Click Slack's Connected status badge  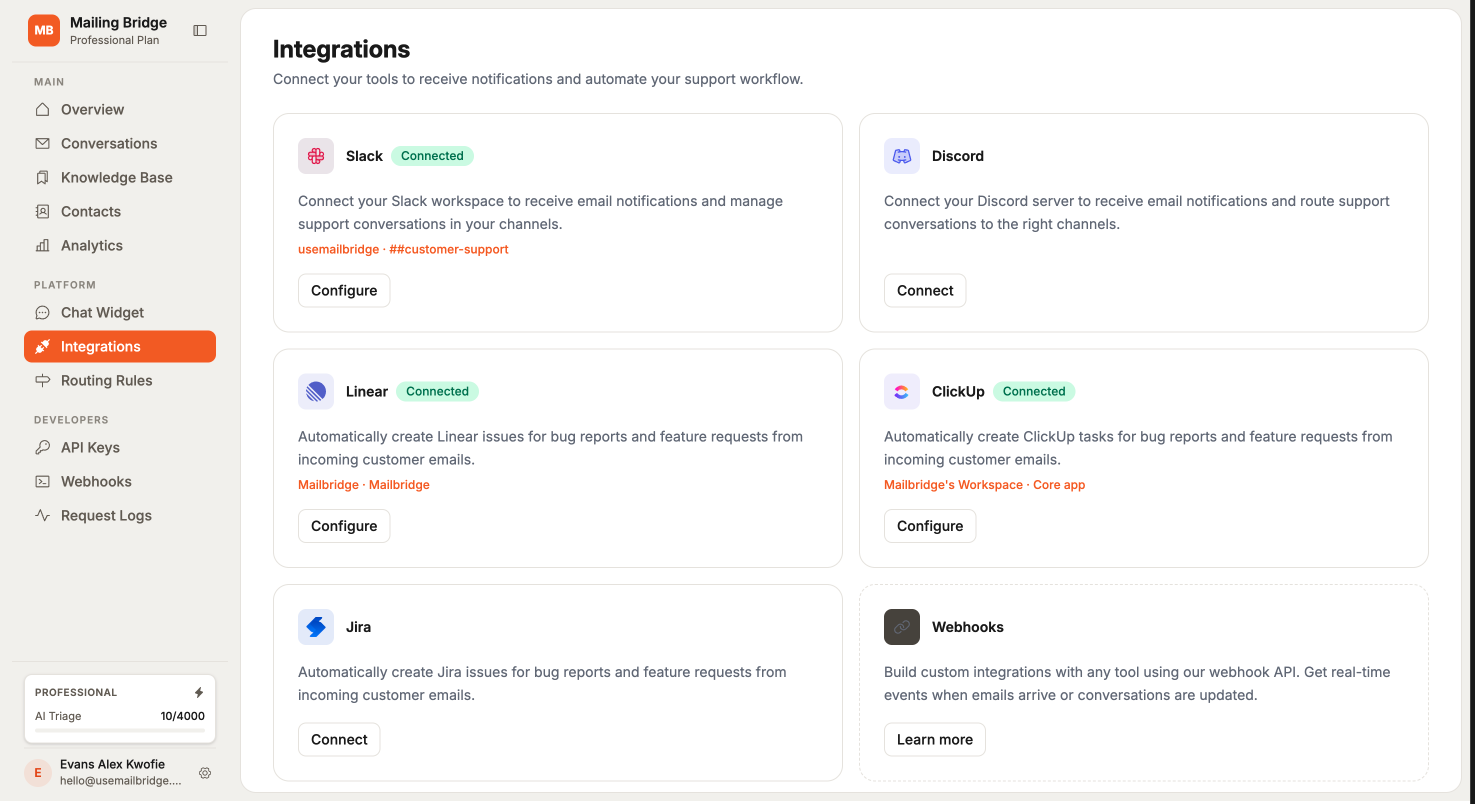pos(432,156)
